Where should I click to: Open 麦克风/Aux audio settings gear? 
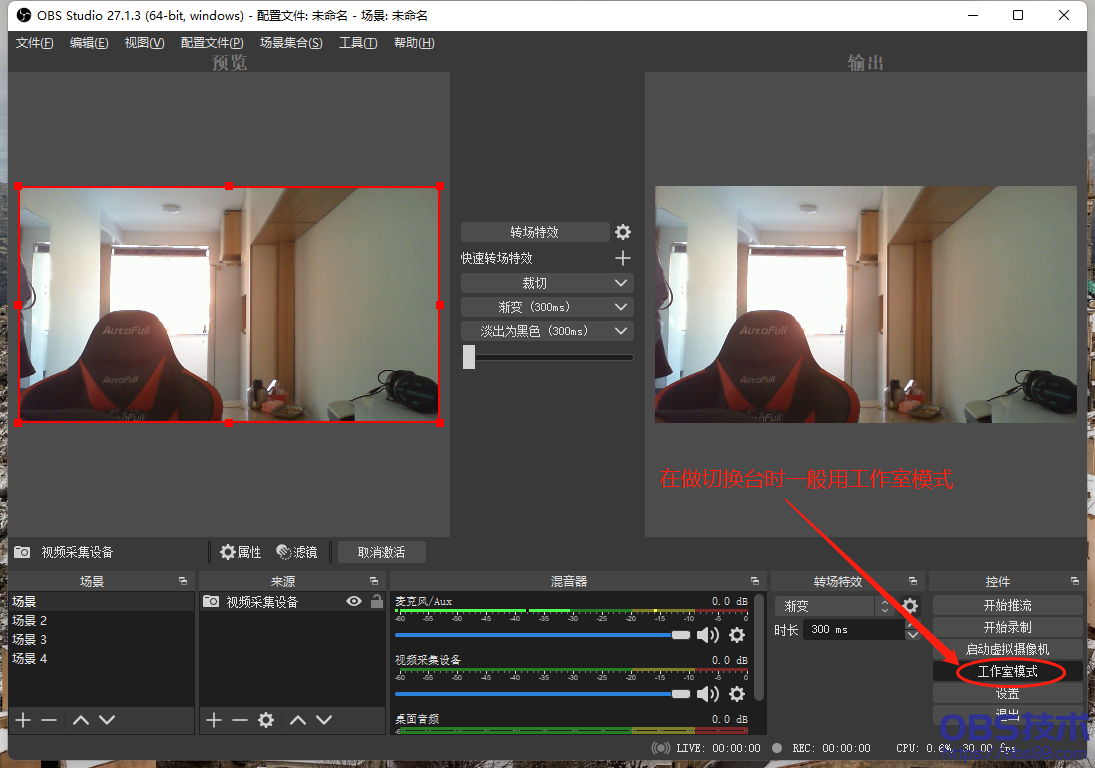point(737,635)
